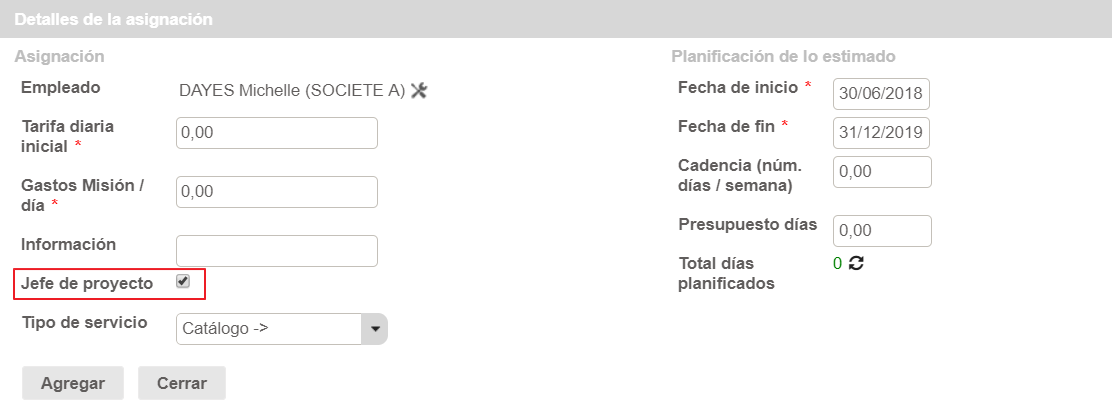1112x402 pixels.
Task: Select the Gastos Misión / día input
Action: tap(276, 191)
